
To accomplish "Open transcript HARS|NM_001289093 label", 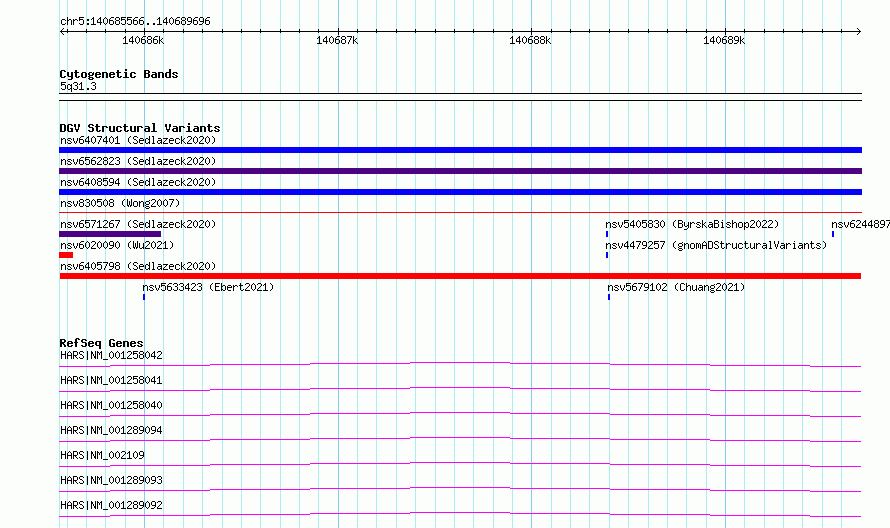I will point(111,480).
